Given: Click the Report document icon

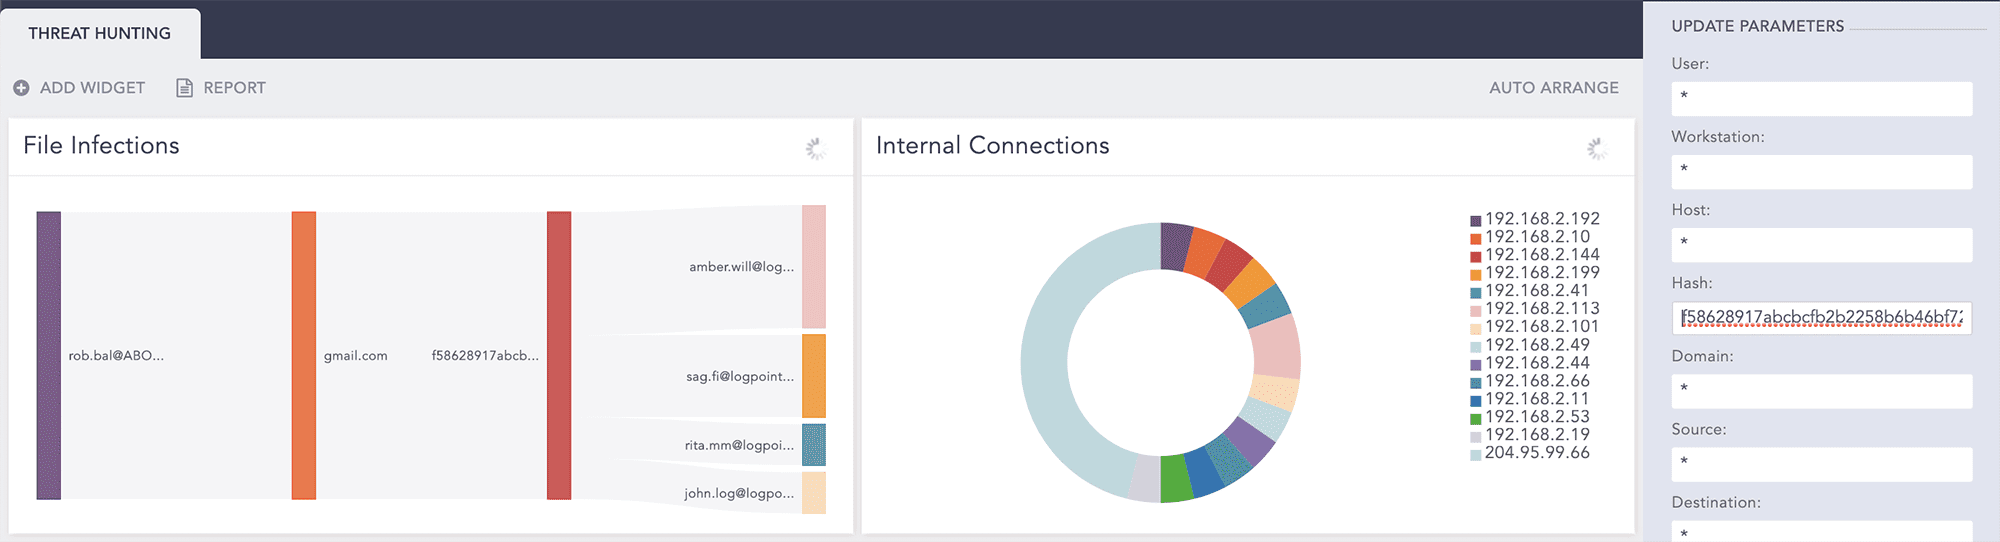Looking at the screenshot, I should pos(184,88).
